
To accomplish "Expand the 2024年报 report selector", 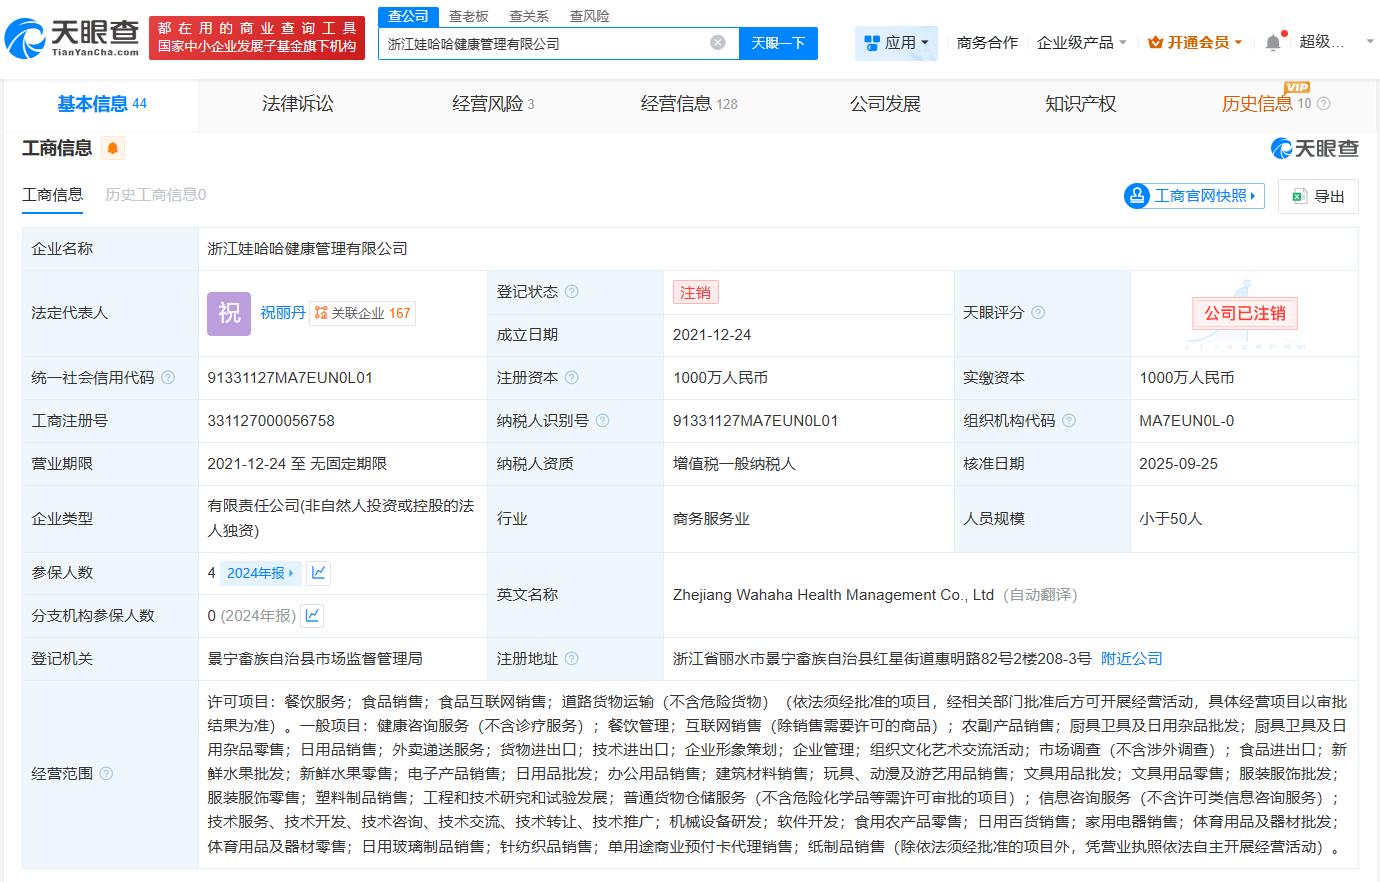I will (x=260, y=573).
